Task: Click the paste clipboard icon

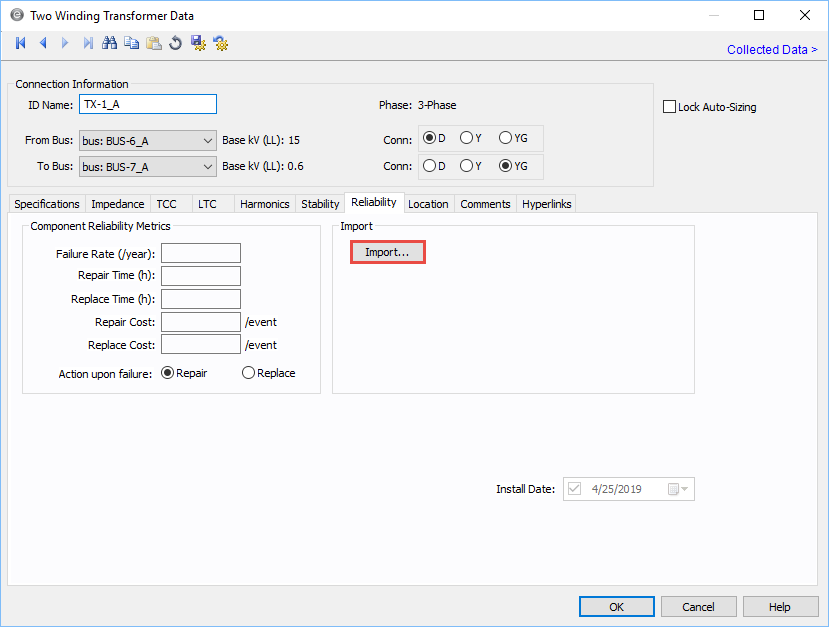Action: [x=154, y=43]
